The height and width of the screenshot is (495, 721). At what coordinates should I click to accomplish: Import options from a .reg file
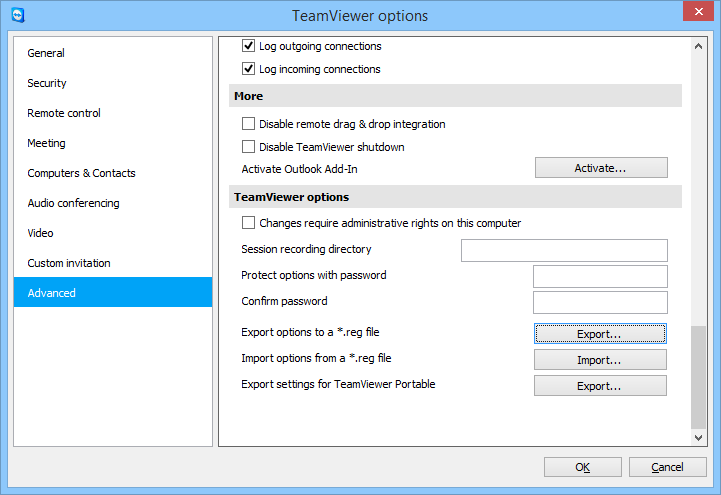[x=600, y=360]
